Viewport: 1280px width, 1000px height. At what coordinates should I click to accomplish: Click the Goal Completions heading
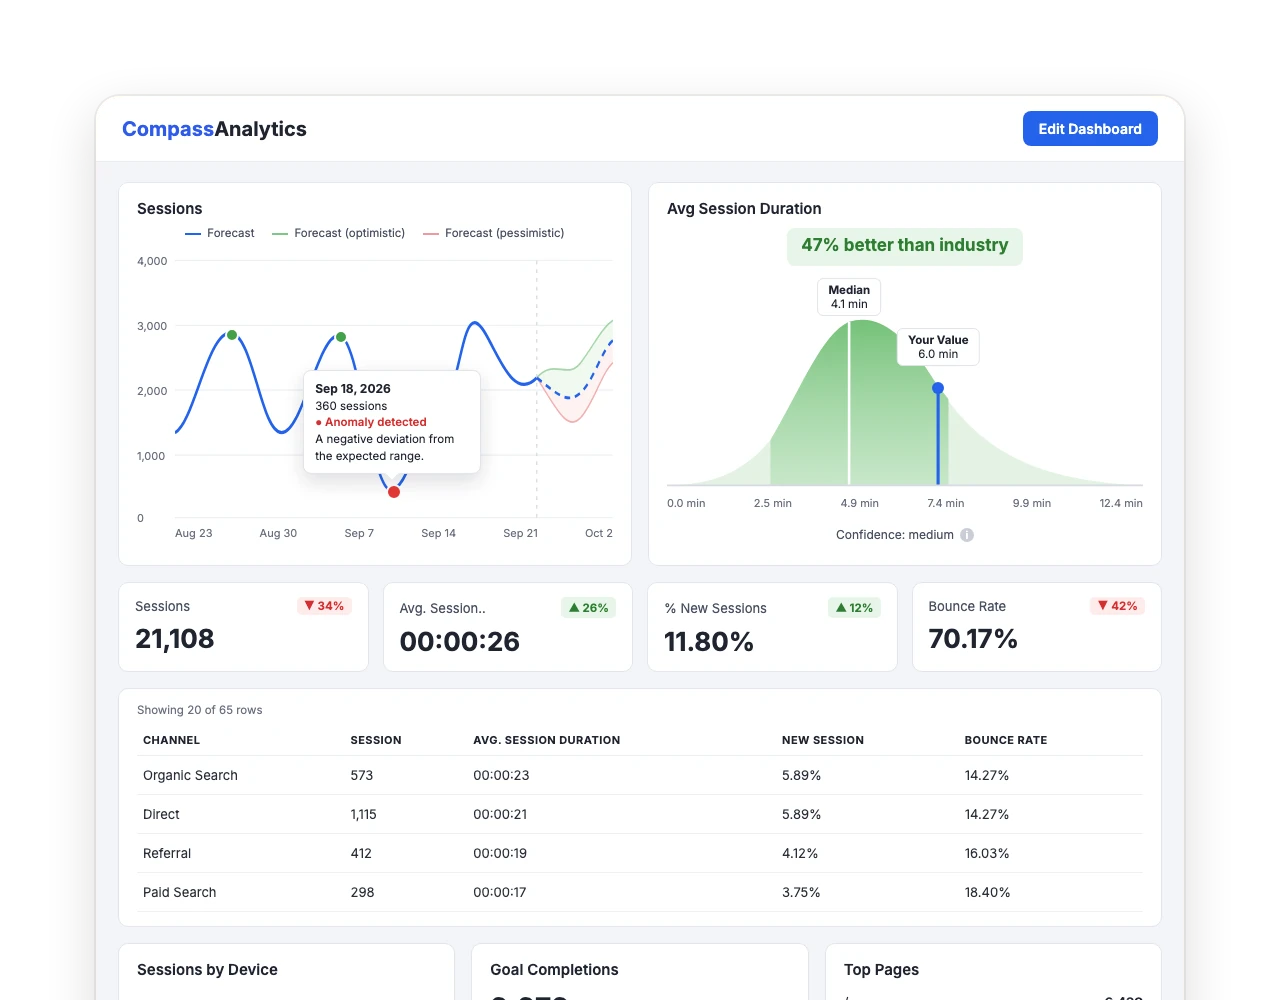click(554, 970)
